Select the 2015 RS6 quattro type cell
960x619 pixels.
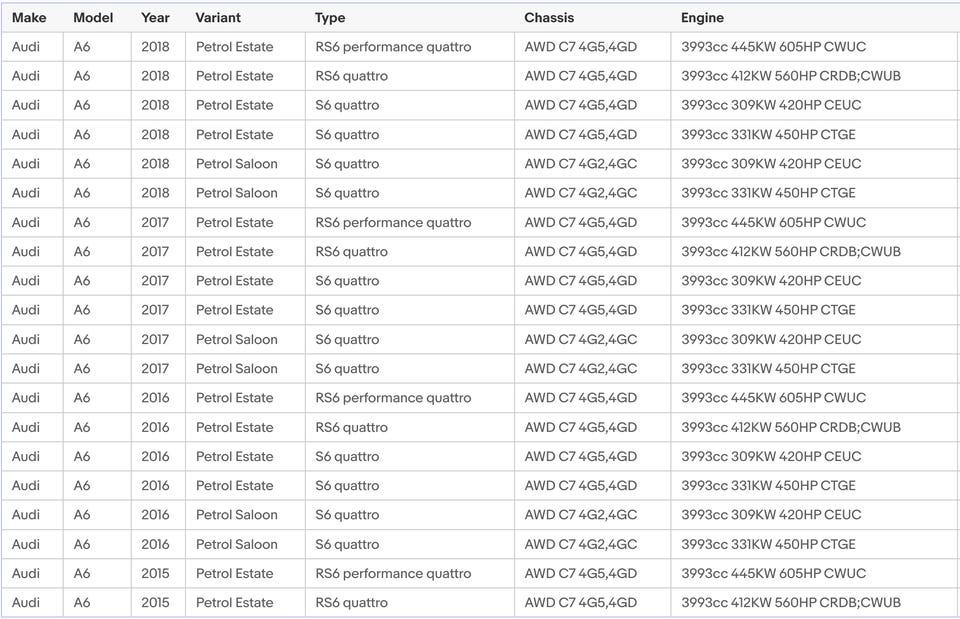click(351, 603)
